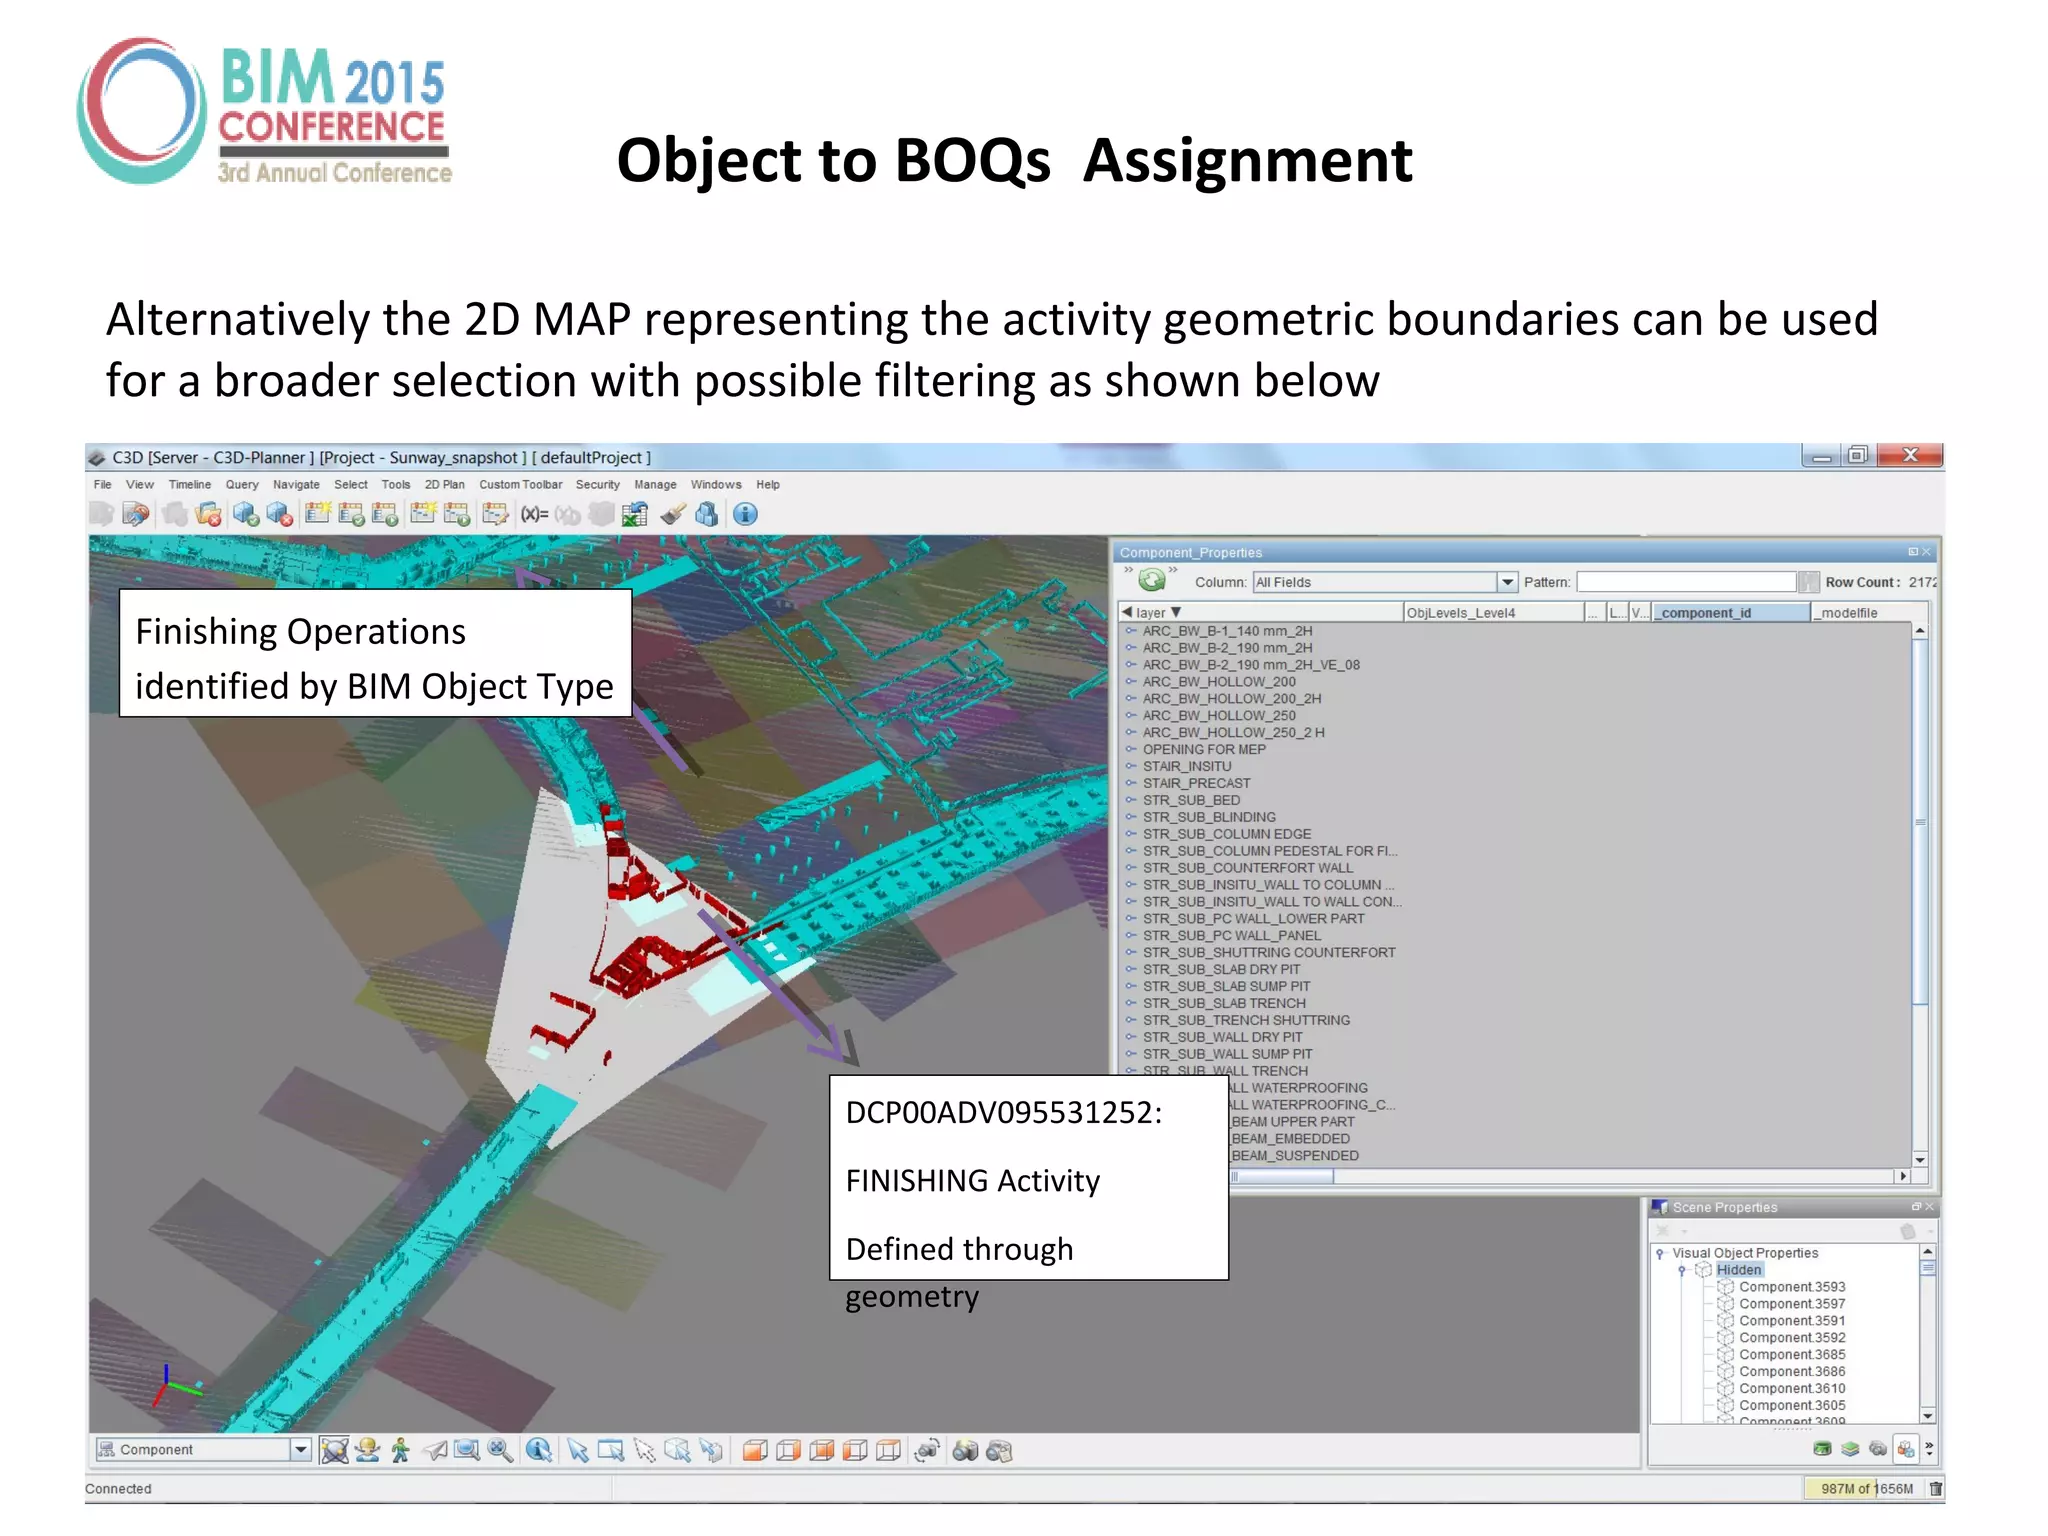The image size is (2048, 1536).
Task: Click the camera rotate view icon
Action: [x=928, y=1450]
